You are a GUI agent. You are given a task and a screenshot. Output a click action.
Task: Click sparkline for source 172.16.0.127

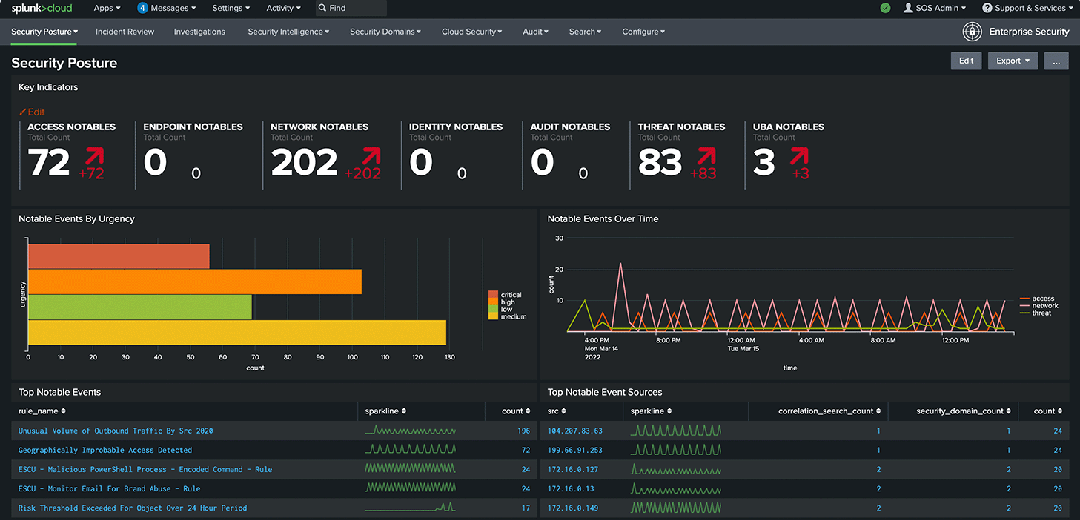(676, 469)
